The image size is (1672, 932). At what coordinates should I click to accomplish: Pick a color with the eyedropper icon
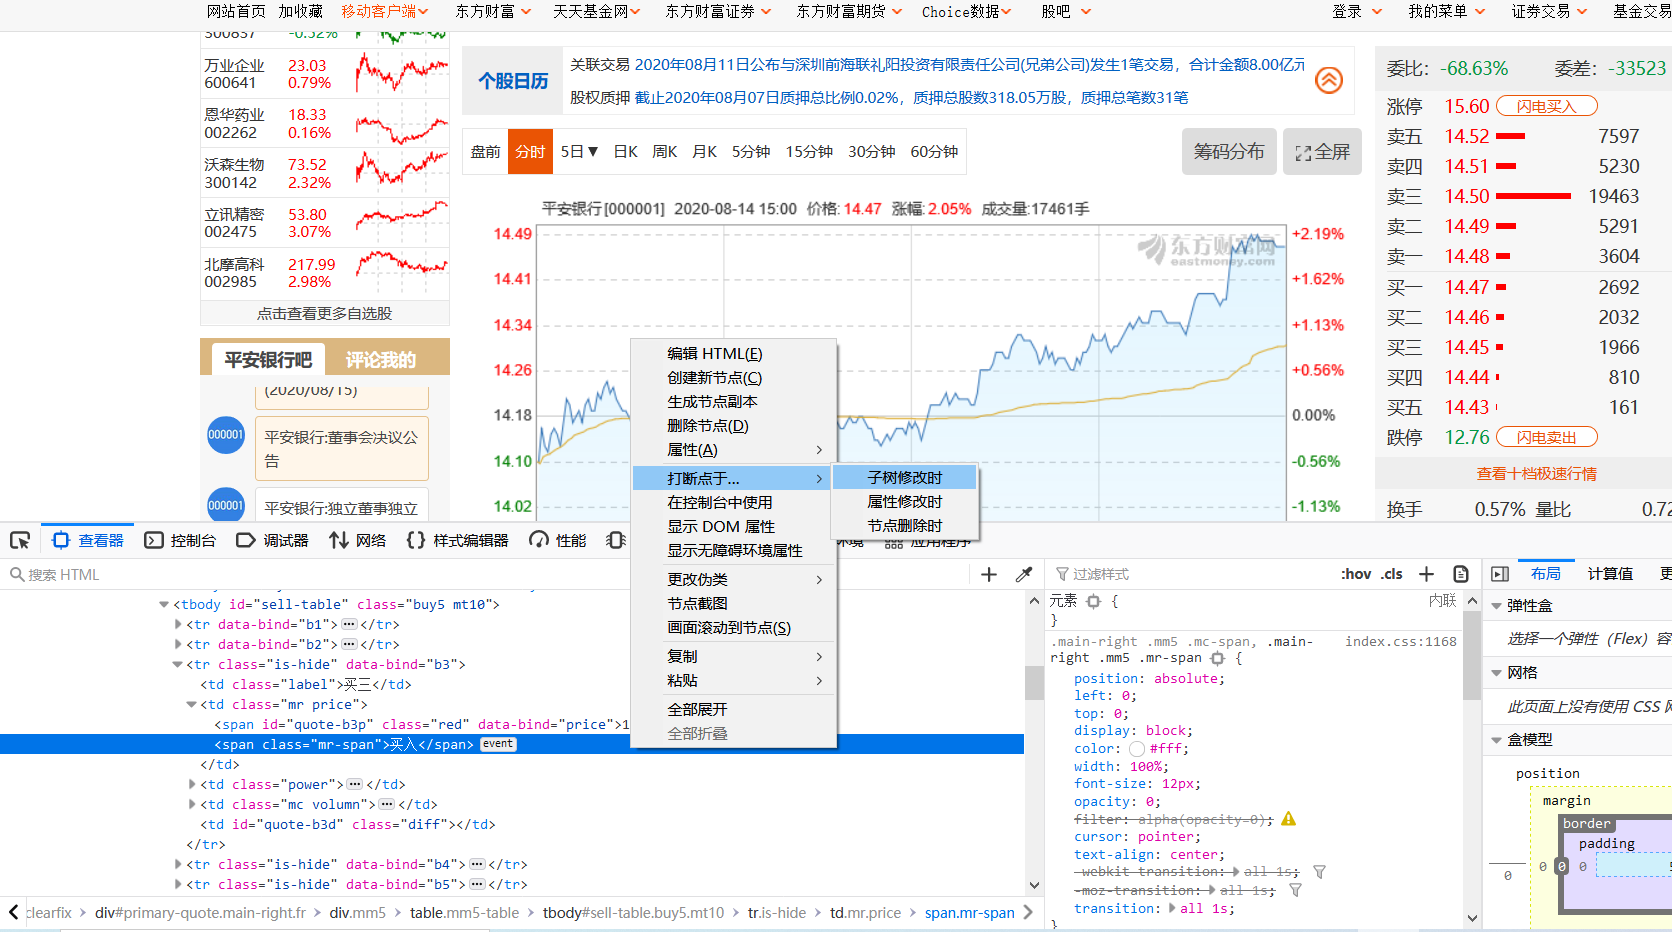tap(1023, 574)
